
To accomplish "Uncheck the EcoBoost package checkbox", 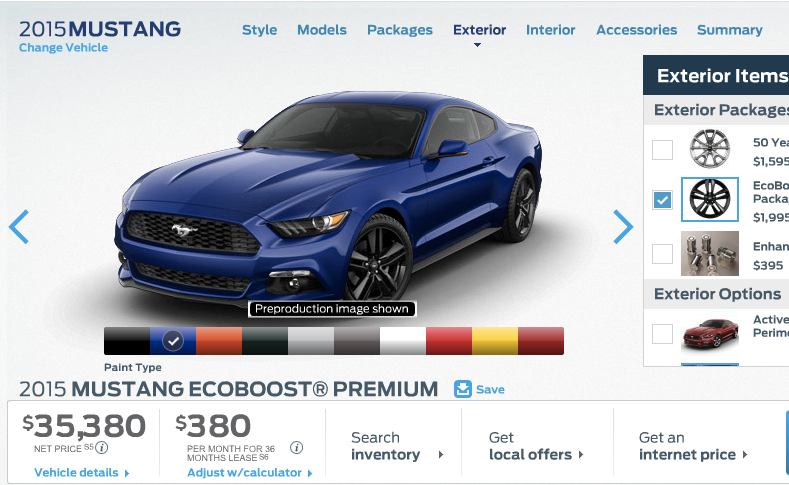I will [662, 200].
